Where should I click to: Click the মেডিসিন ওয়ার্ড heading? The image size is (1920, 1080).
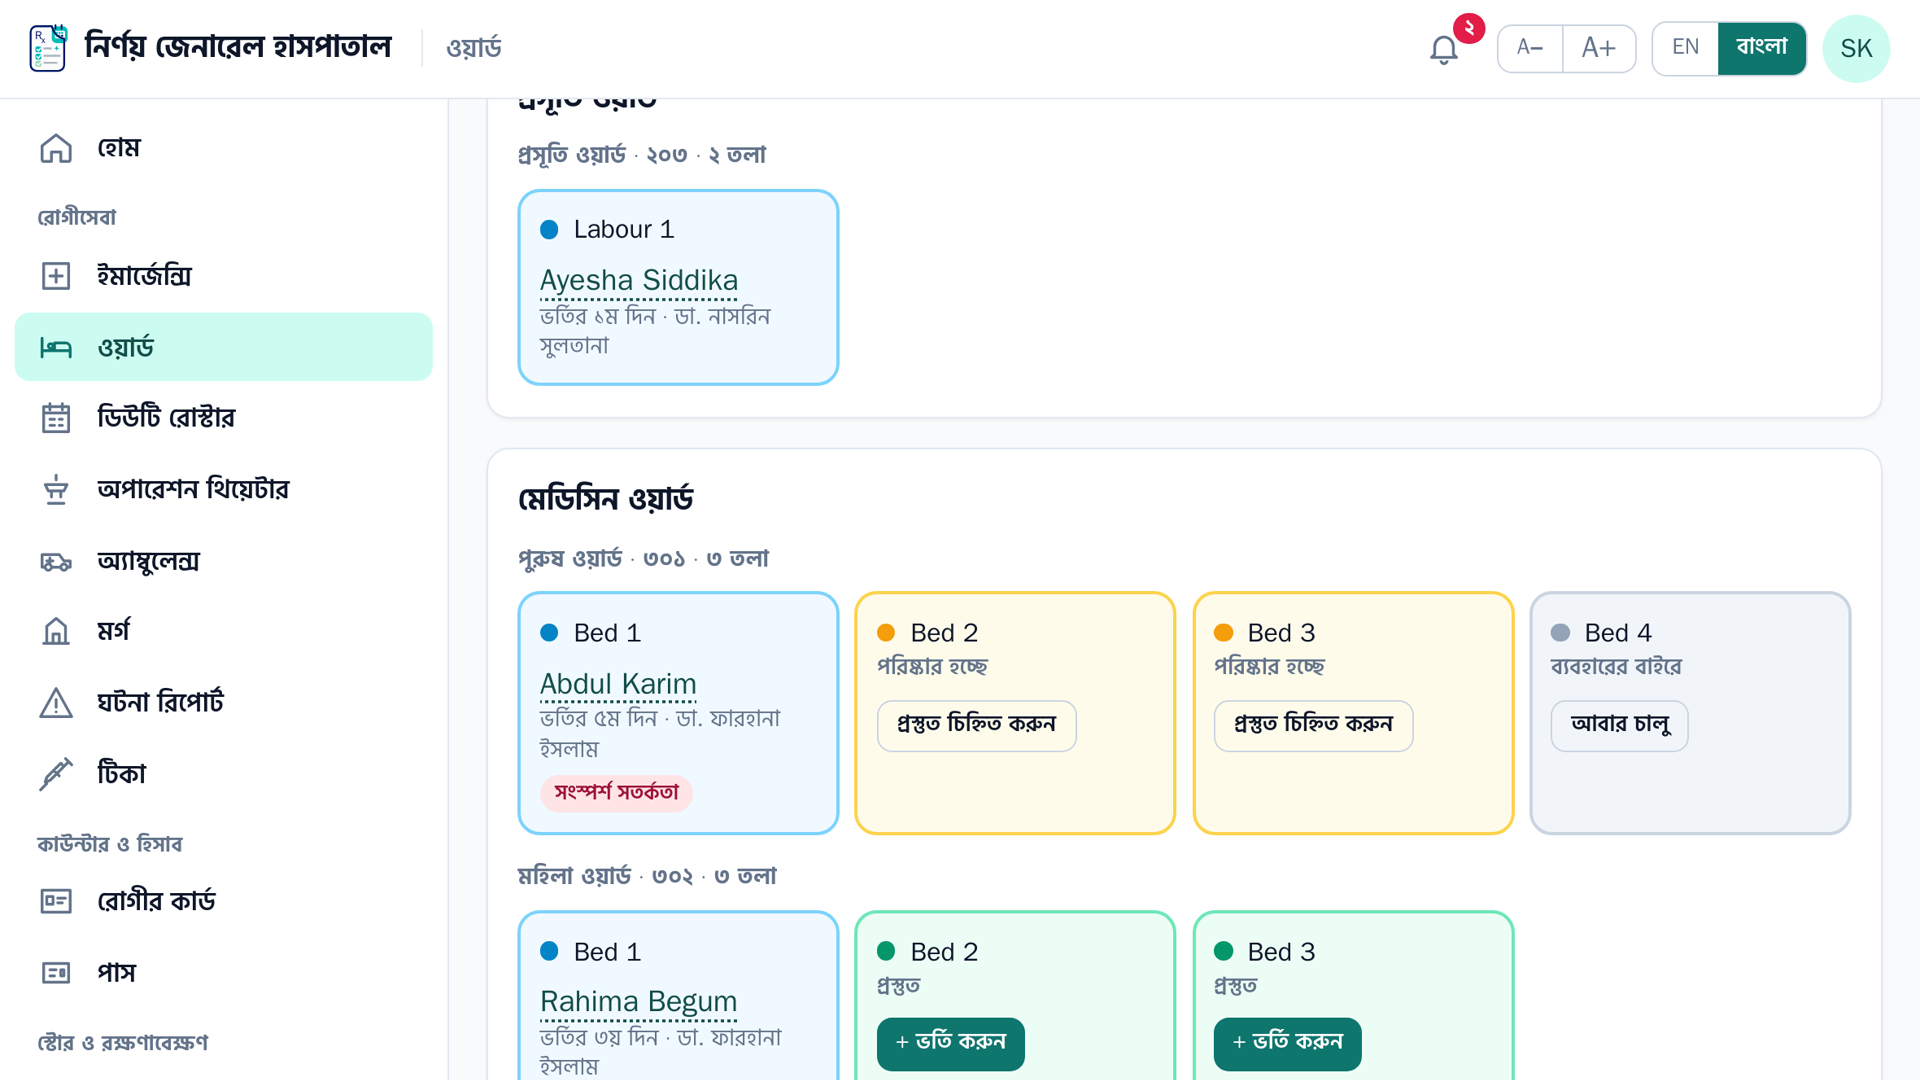click(605, 499)
